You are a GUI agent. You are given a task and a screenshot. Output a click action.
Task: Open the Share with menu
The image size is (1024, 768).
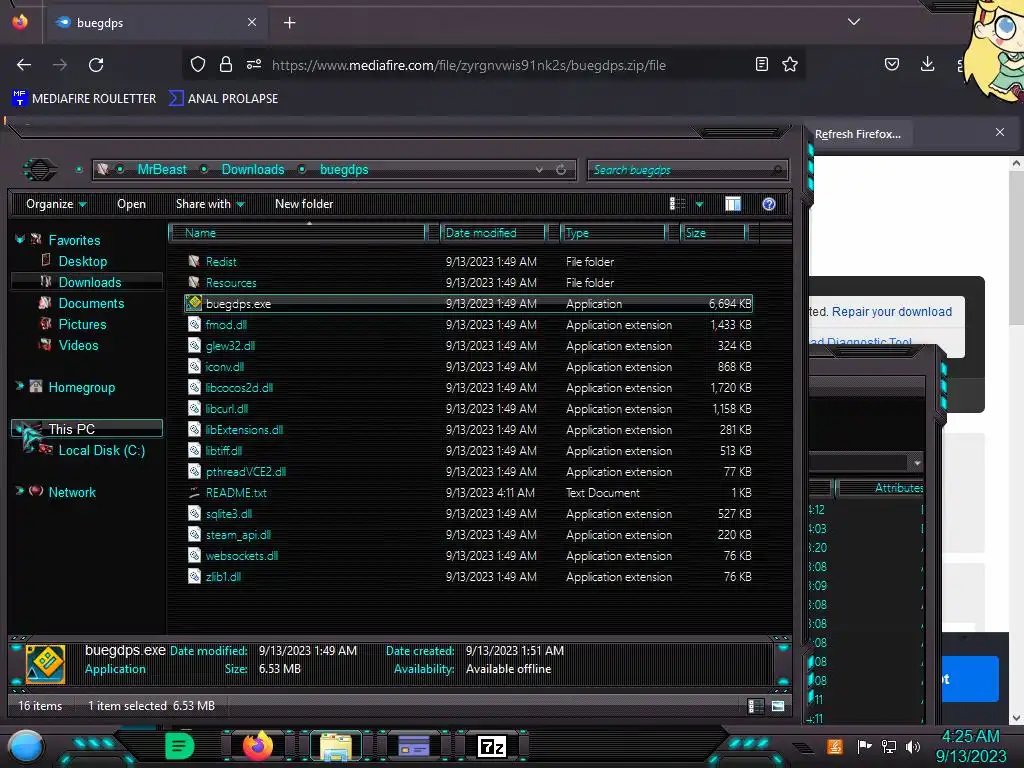[x=210, y=204]
